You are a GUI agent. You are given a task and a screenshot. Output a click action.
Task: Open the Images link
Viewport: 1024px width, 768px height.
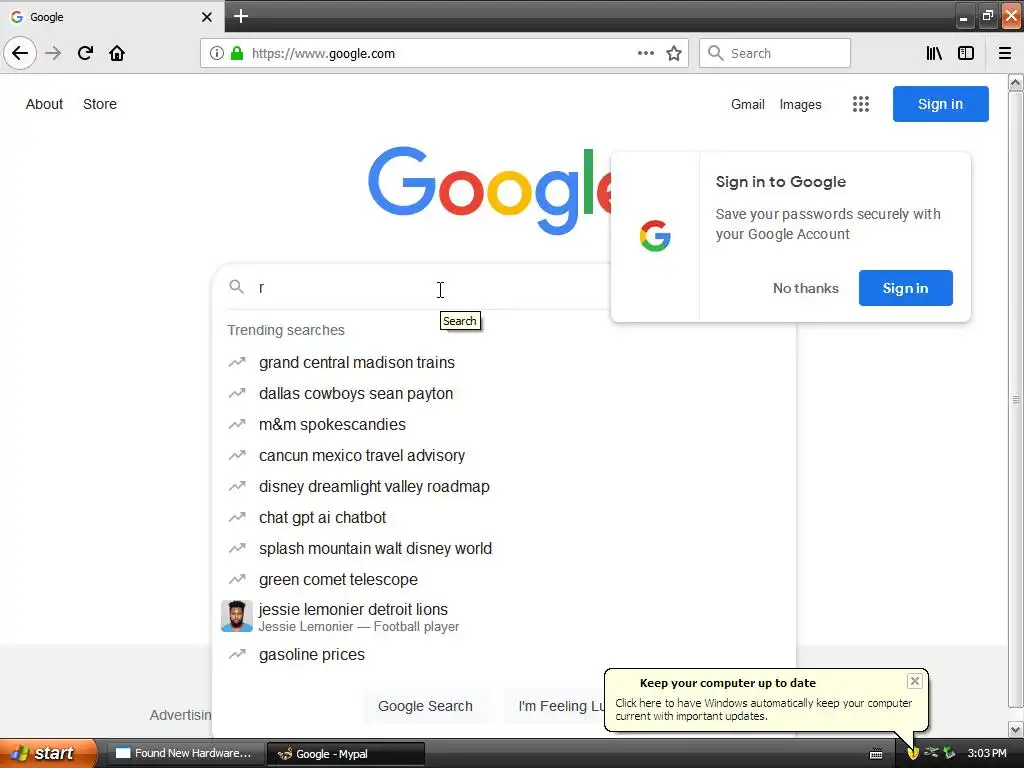[801, 104]
